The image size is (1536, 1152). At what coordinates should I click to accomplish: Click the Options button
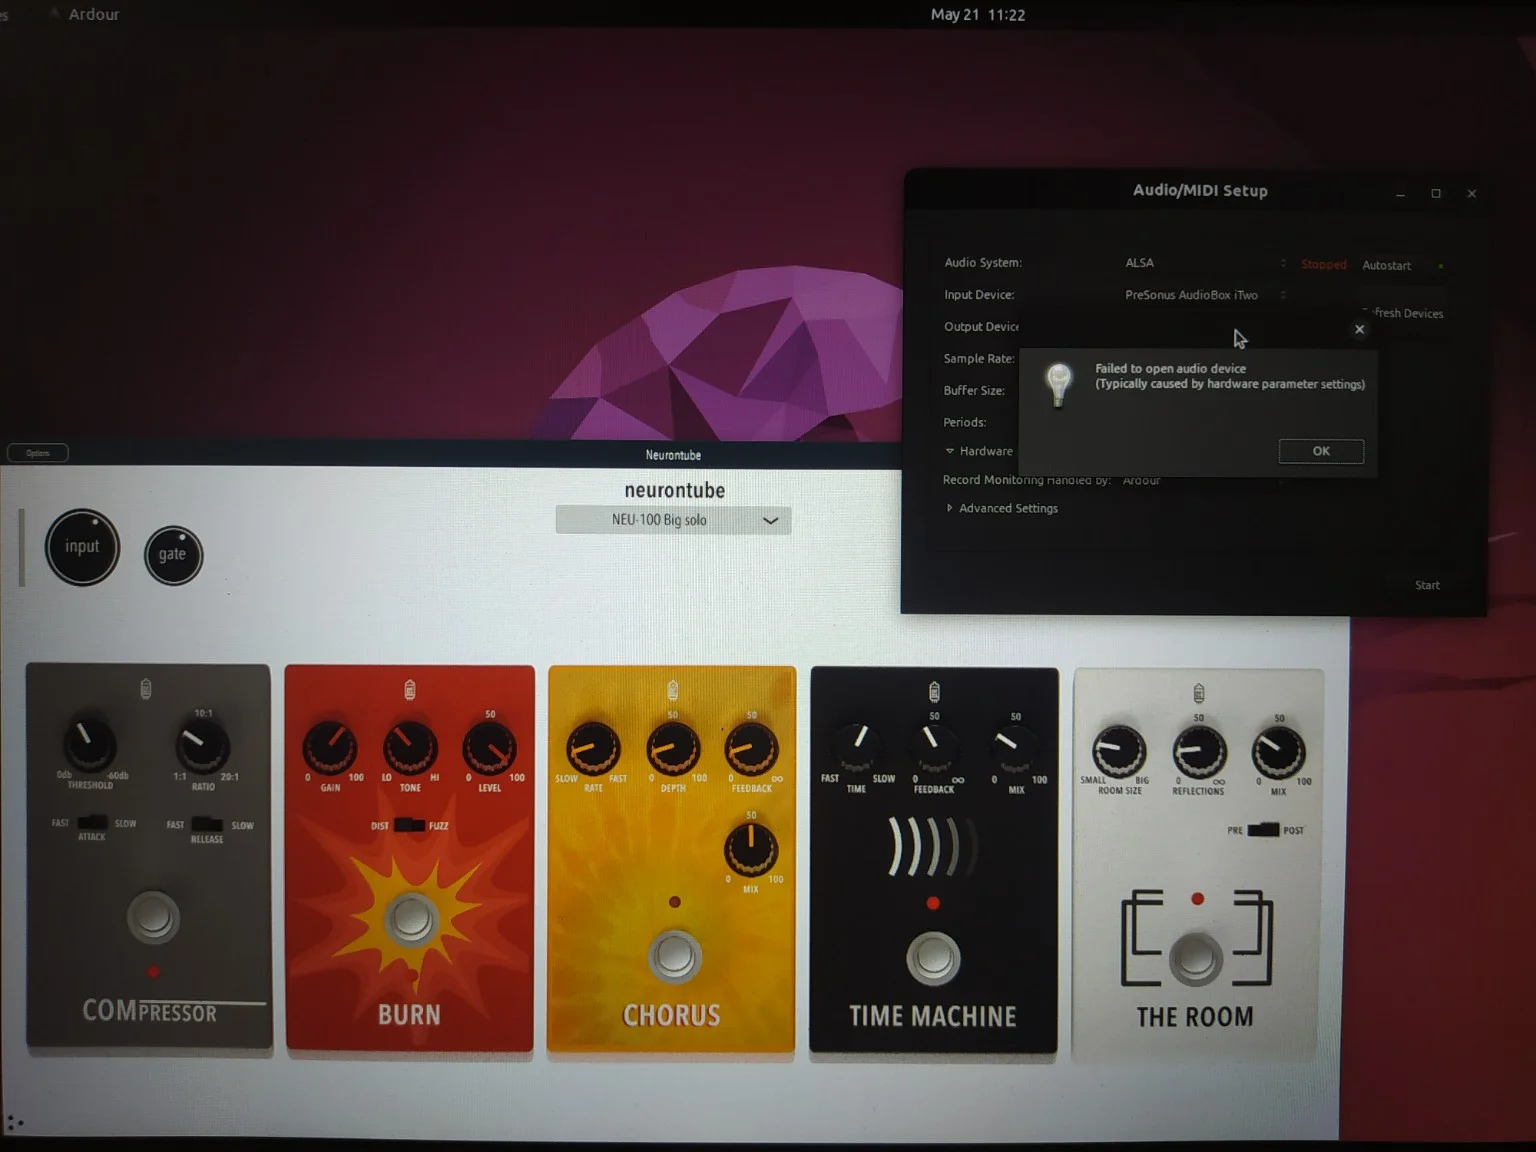coord(38,453)
